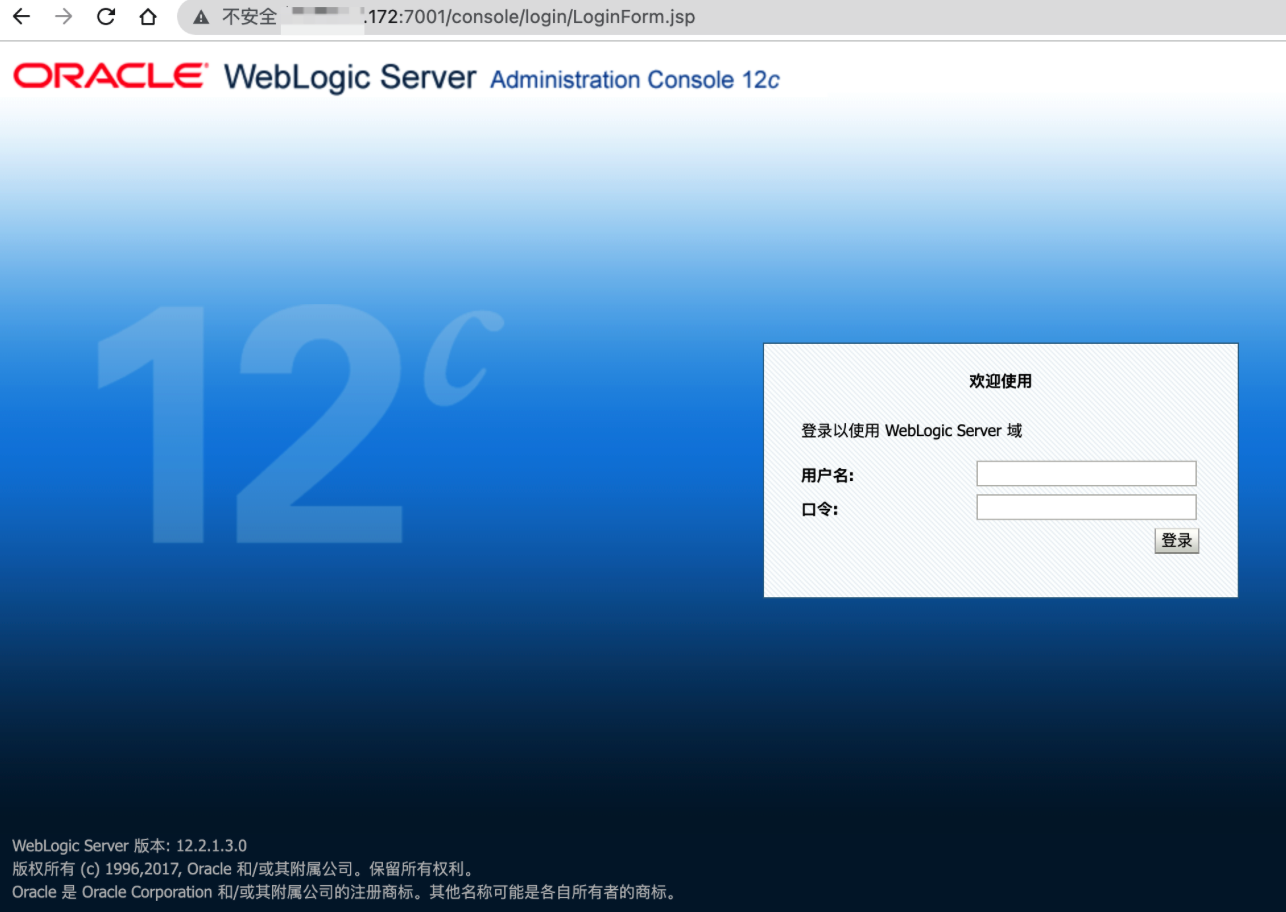The image size is (1286, 912).
Task: Click the not-secure warning triangle icon
Action: [x=201, y=17]
